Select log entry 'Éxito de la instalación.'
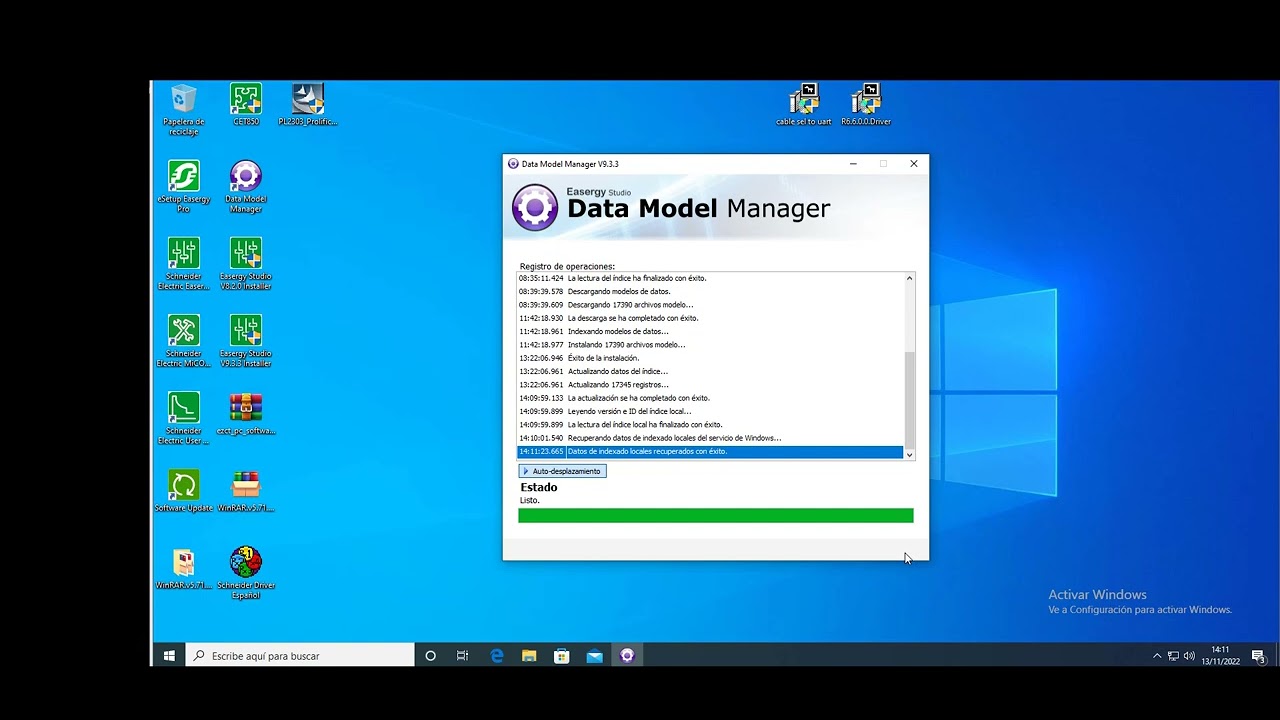Viewport: 1280px width, 720px height. 710,358
